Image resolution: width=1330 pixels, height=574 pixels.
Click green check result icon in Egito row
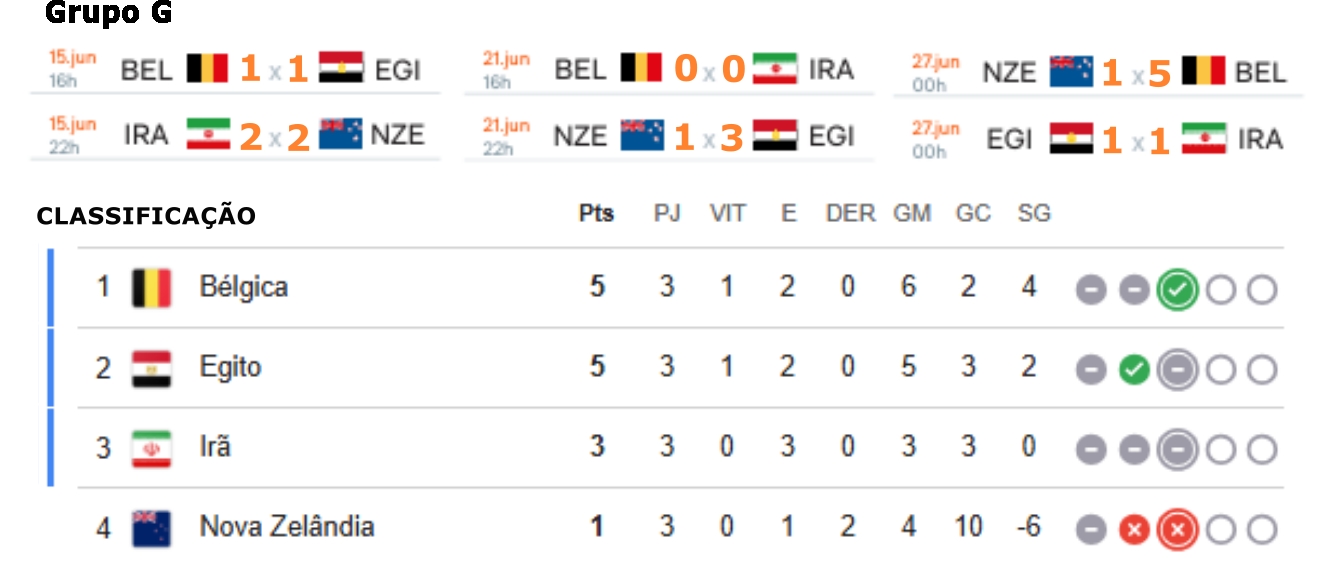[x=1133, y=371]
